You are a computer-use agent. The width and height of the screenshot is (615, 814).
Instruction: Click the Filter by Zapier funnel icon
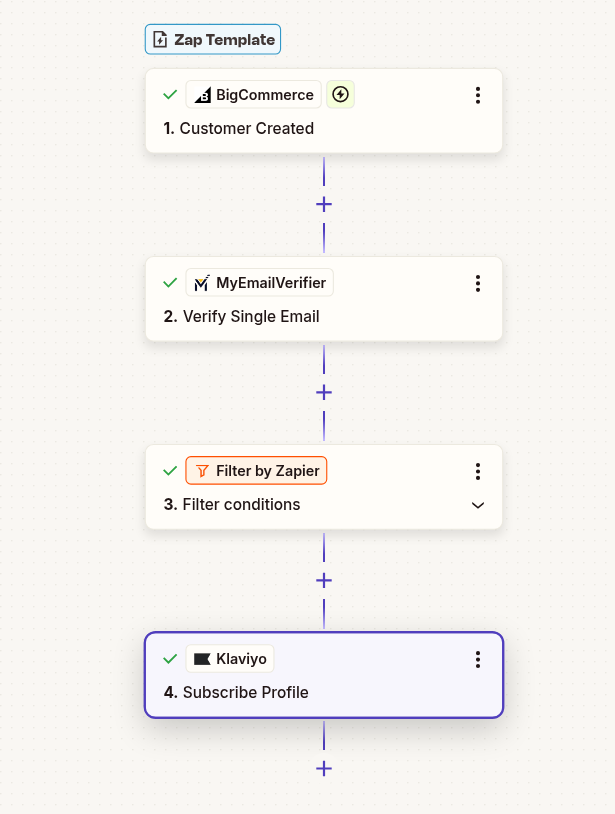(203, 470)
